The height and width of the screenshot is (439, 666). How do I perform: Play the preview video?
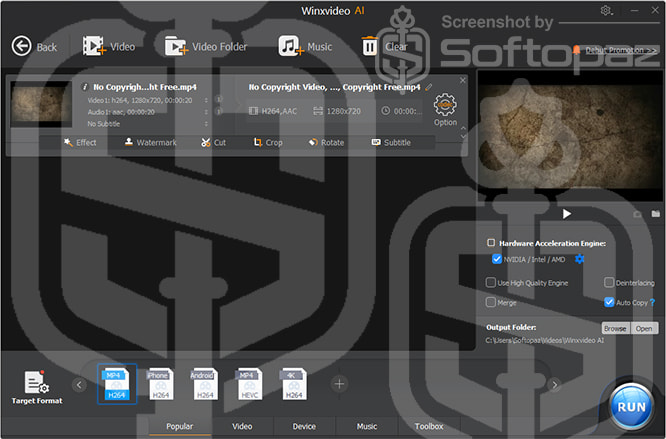pyautogui.click(x=566, y=214)
